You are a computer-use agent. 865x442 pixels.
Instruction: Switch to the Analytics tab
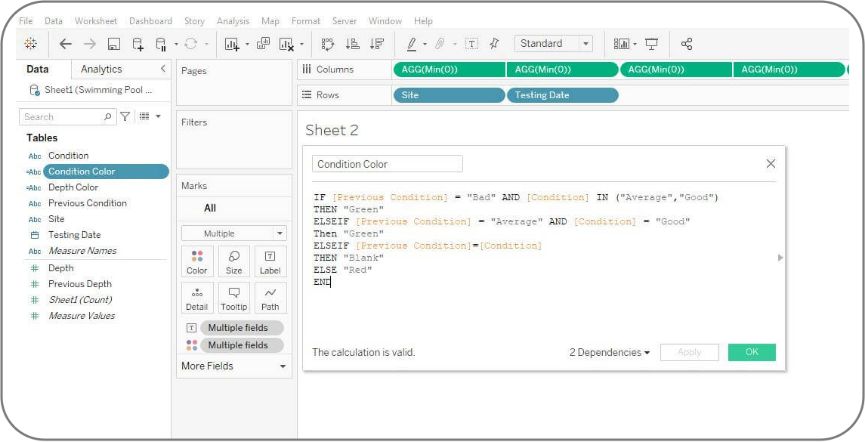(x=102, y=69)
